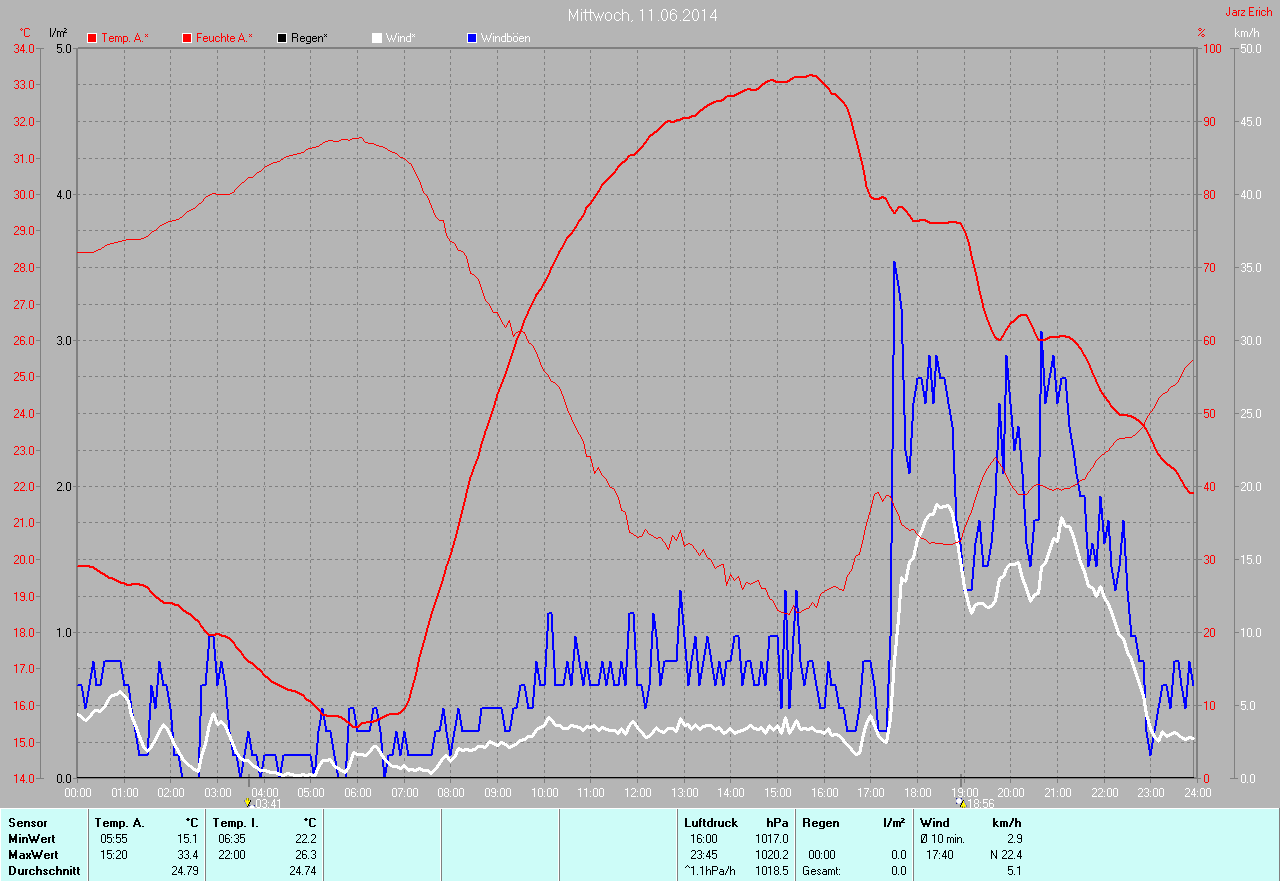The image size is (1280, 881).
Task: Click the minimum temperature value "15.1"
Action: click(x=188, y=839)
